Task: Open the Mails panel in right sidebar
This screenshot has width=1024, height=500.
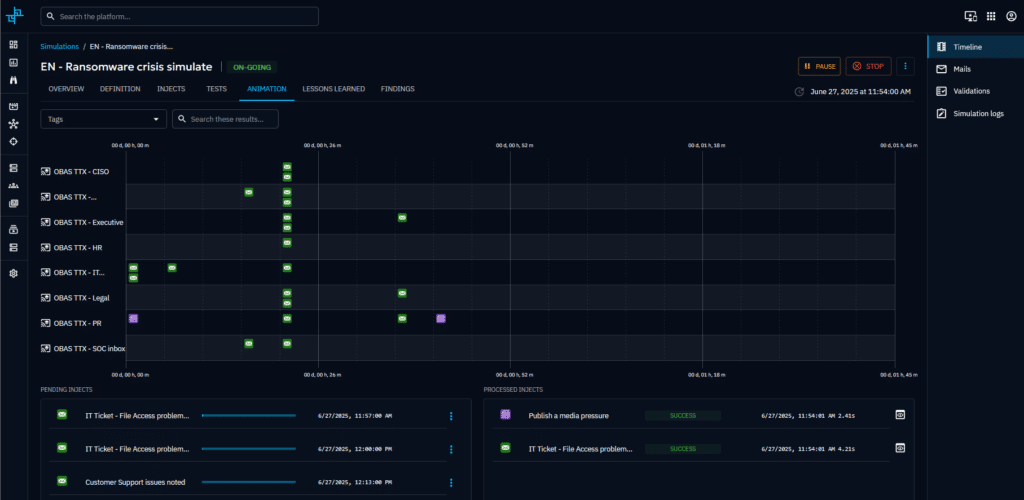Action: (960, 69)
